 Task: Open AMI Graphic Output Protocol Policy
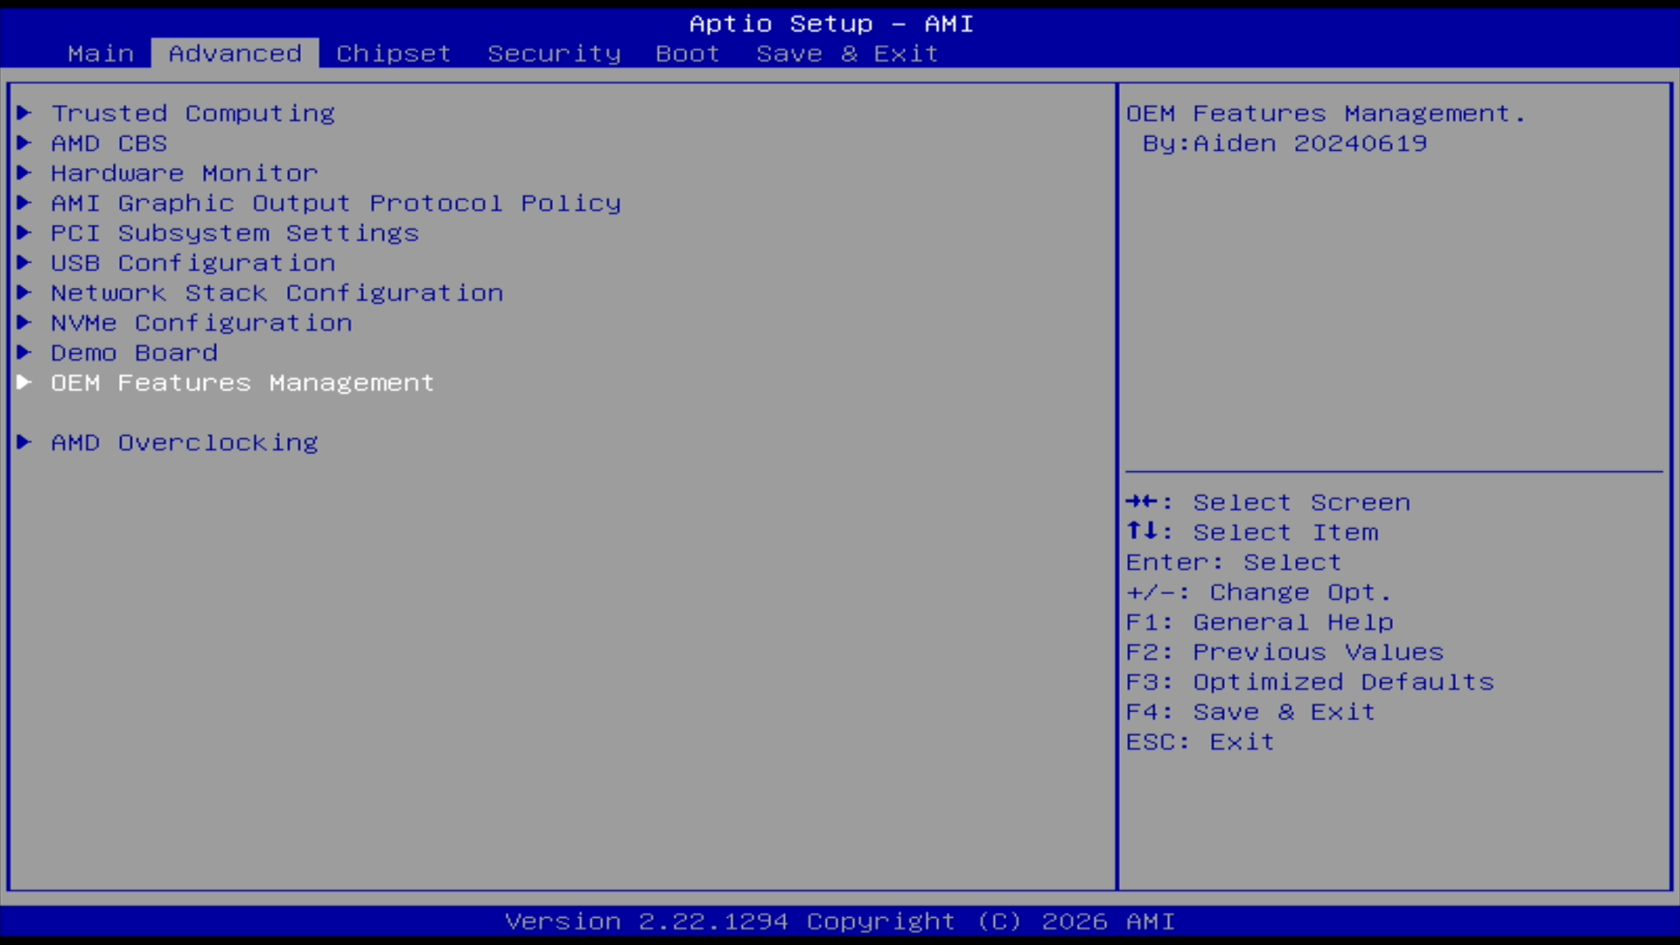tap(336, 203)
